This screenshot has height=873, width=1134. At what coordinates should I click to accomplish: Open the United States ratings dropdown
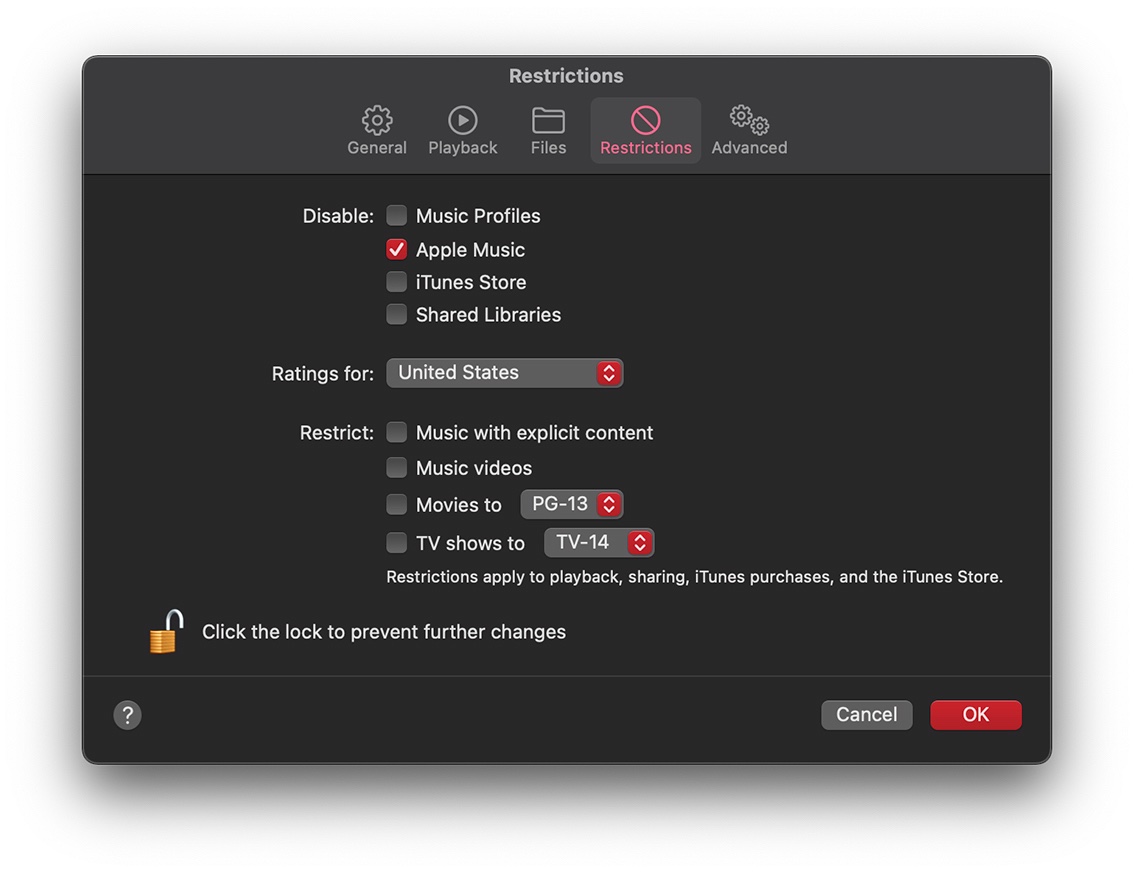point(505,373)
